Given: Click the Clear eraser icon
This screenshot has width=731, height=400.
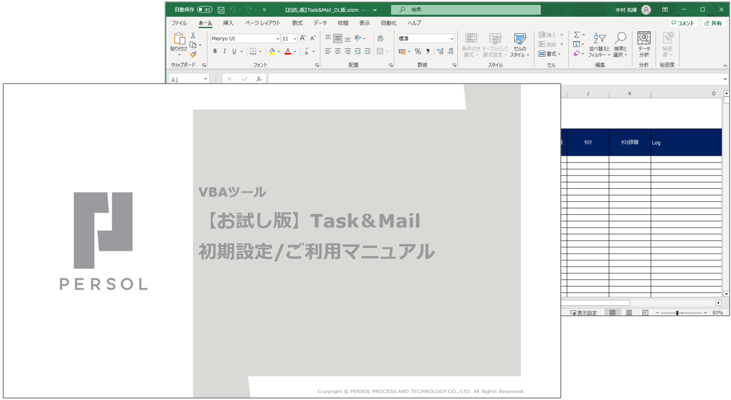Looking at the screenshot, I should click(x=577, y=54).
